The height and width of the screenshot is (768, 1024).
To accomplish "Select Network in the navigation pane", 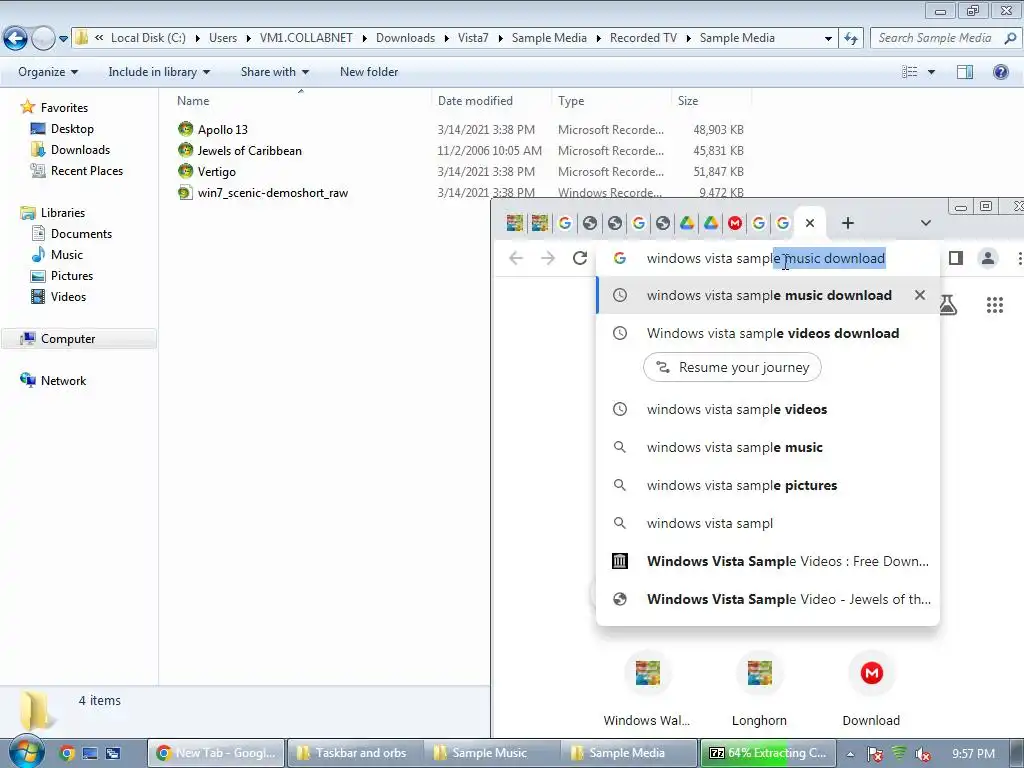I will point(63,380).
